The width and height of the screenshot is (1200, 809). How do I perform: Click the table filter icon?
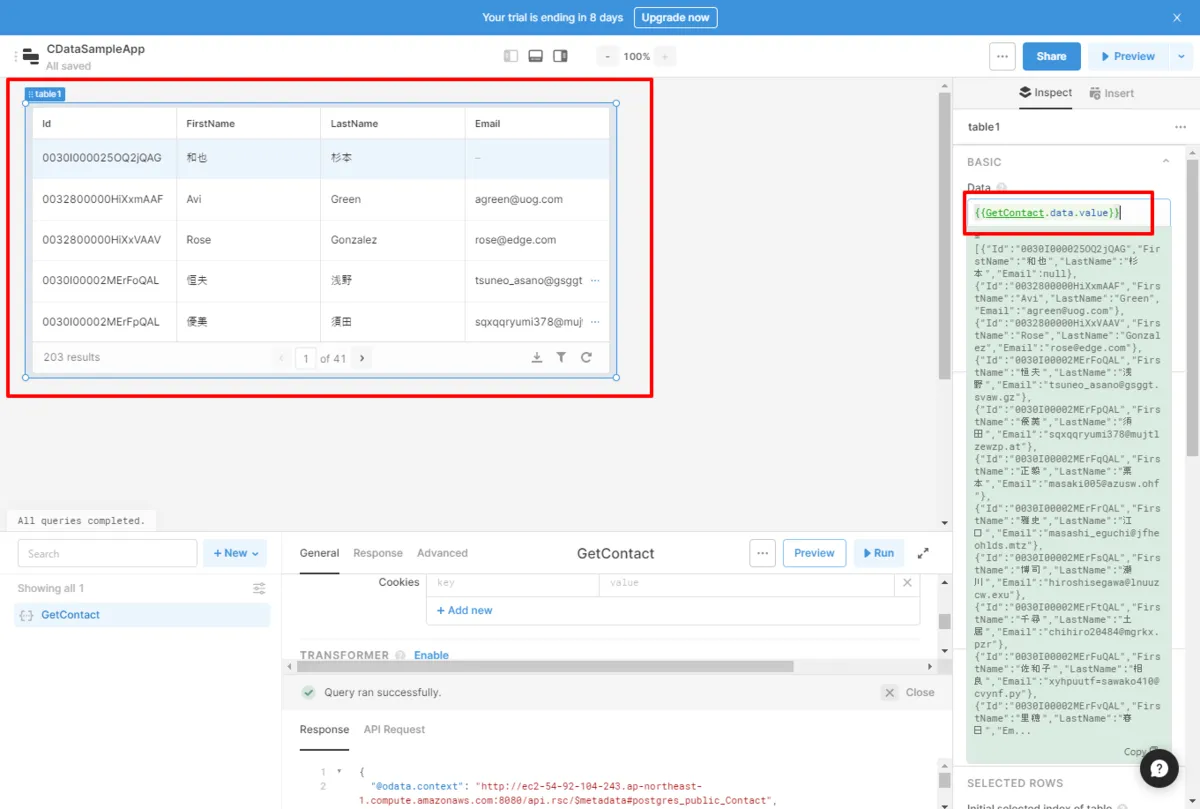coord(561,358)
